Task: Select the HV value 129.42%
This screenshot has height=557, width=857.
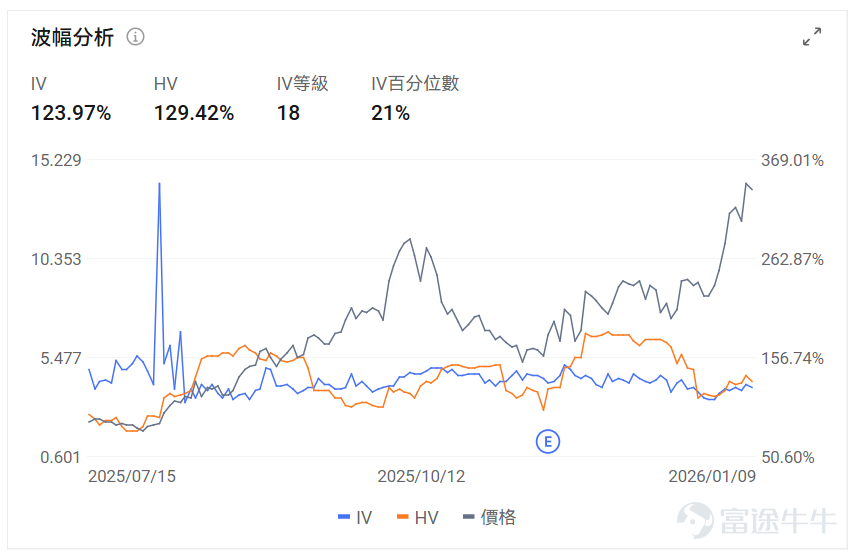Action: click(194, 113)
